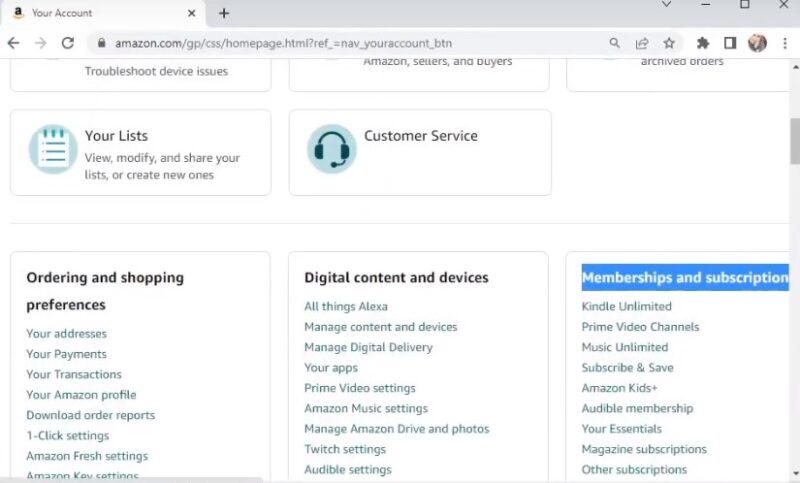Open Your addresses link
The image size is (800, 483).
coord(66,334)
